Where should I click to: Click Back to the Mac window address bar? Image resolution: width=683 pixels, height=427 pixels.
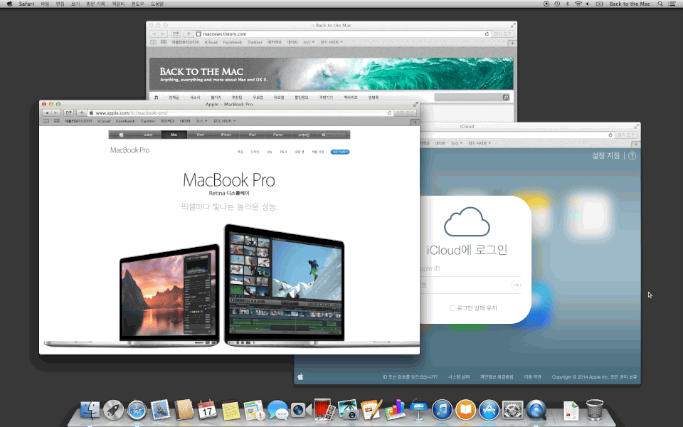point(343,34)
